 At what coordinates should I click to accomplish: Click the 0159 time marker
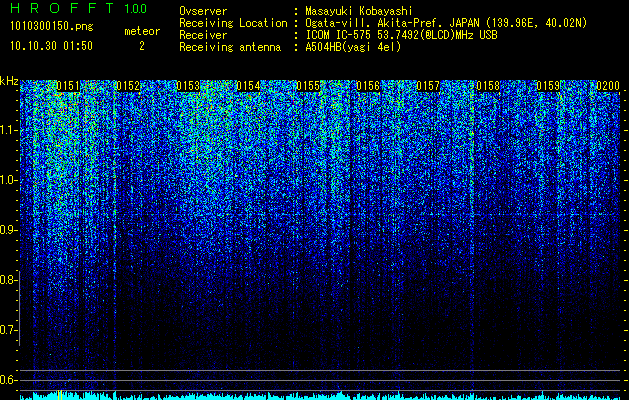(x=548, y=86)
